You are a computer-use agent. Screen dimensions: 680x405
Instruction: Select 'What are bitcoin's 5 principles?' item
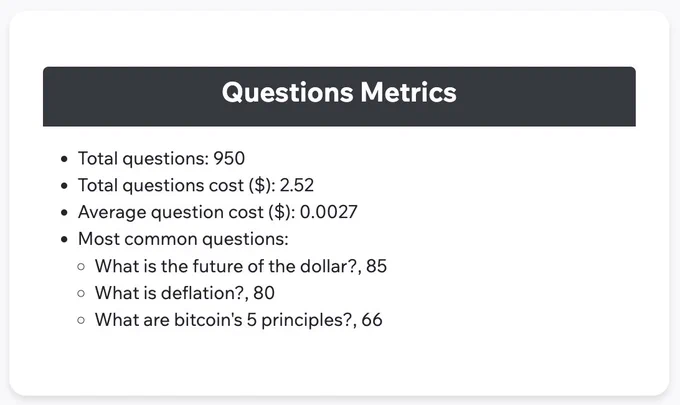click(239, 320)
